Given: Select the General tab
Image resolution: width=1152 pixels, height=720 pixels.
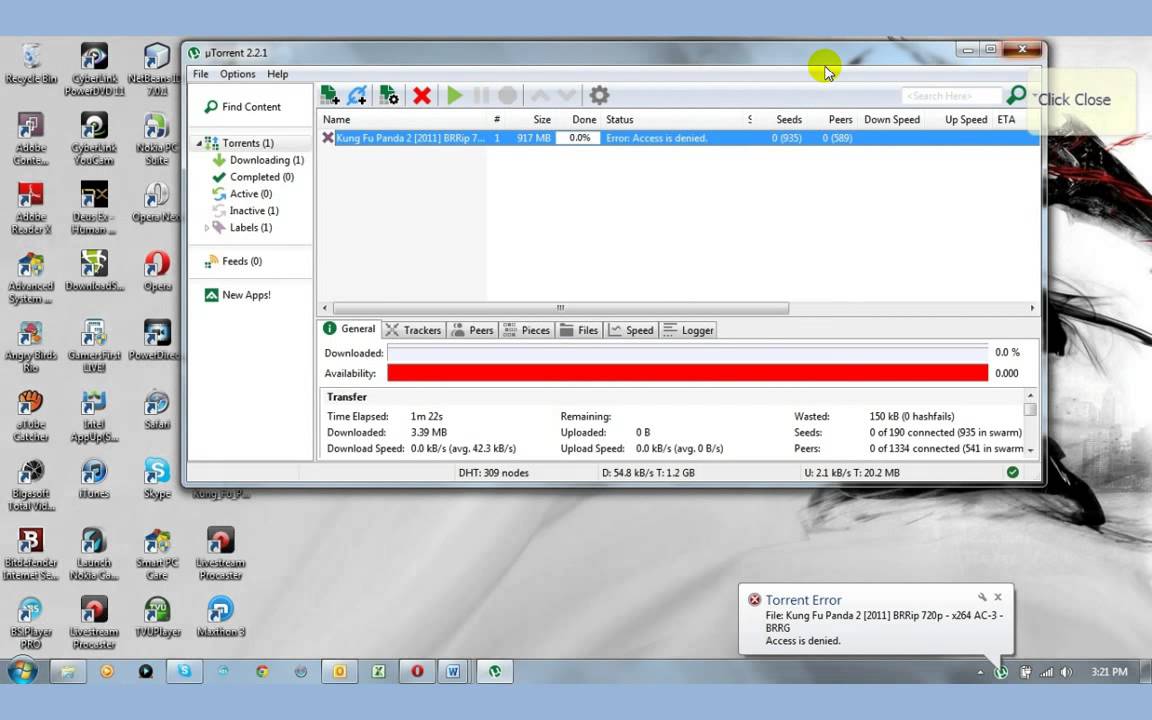Looking at the screenshot, I should [x=350, y=328].
